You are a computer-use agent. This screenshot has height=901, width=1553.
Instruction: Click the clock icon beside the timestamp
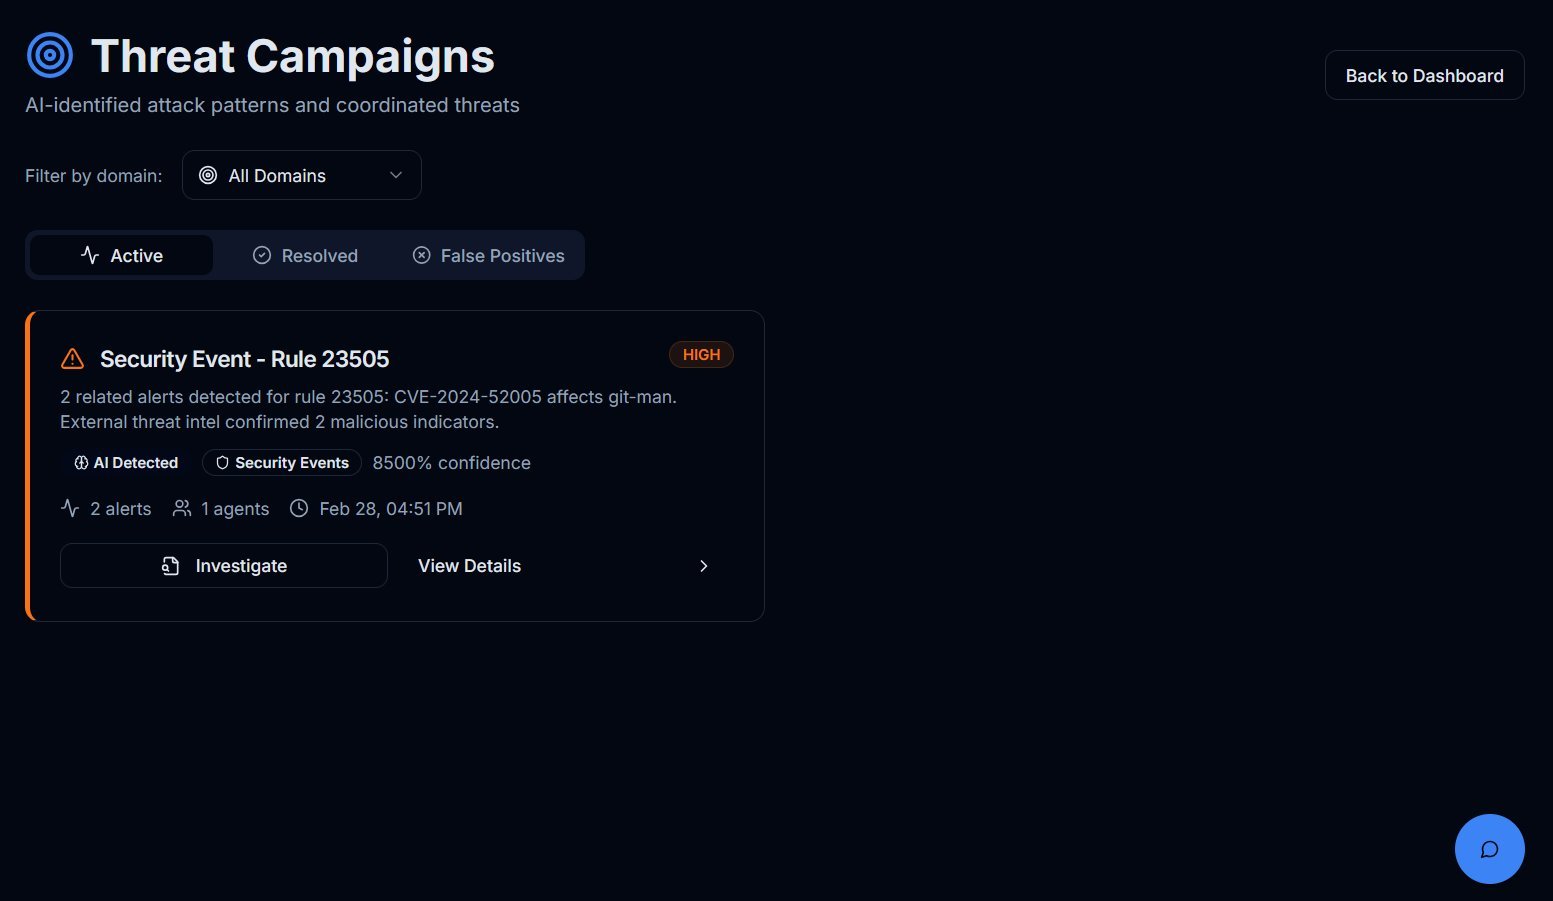coord(299,508)
